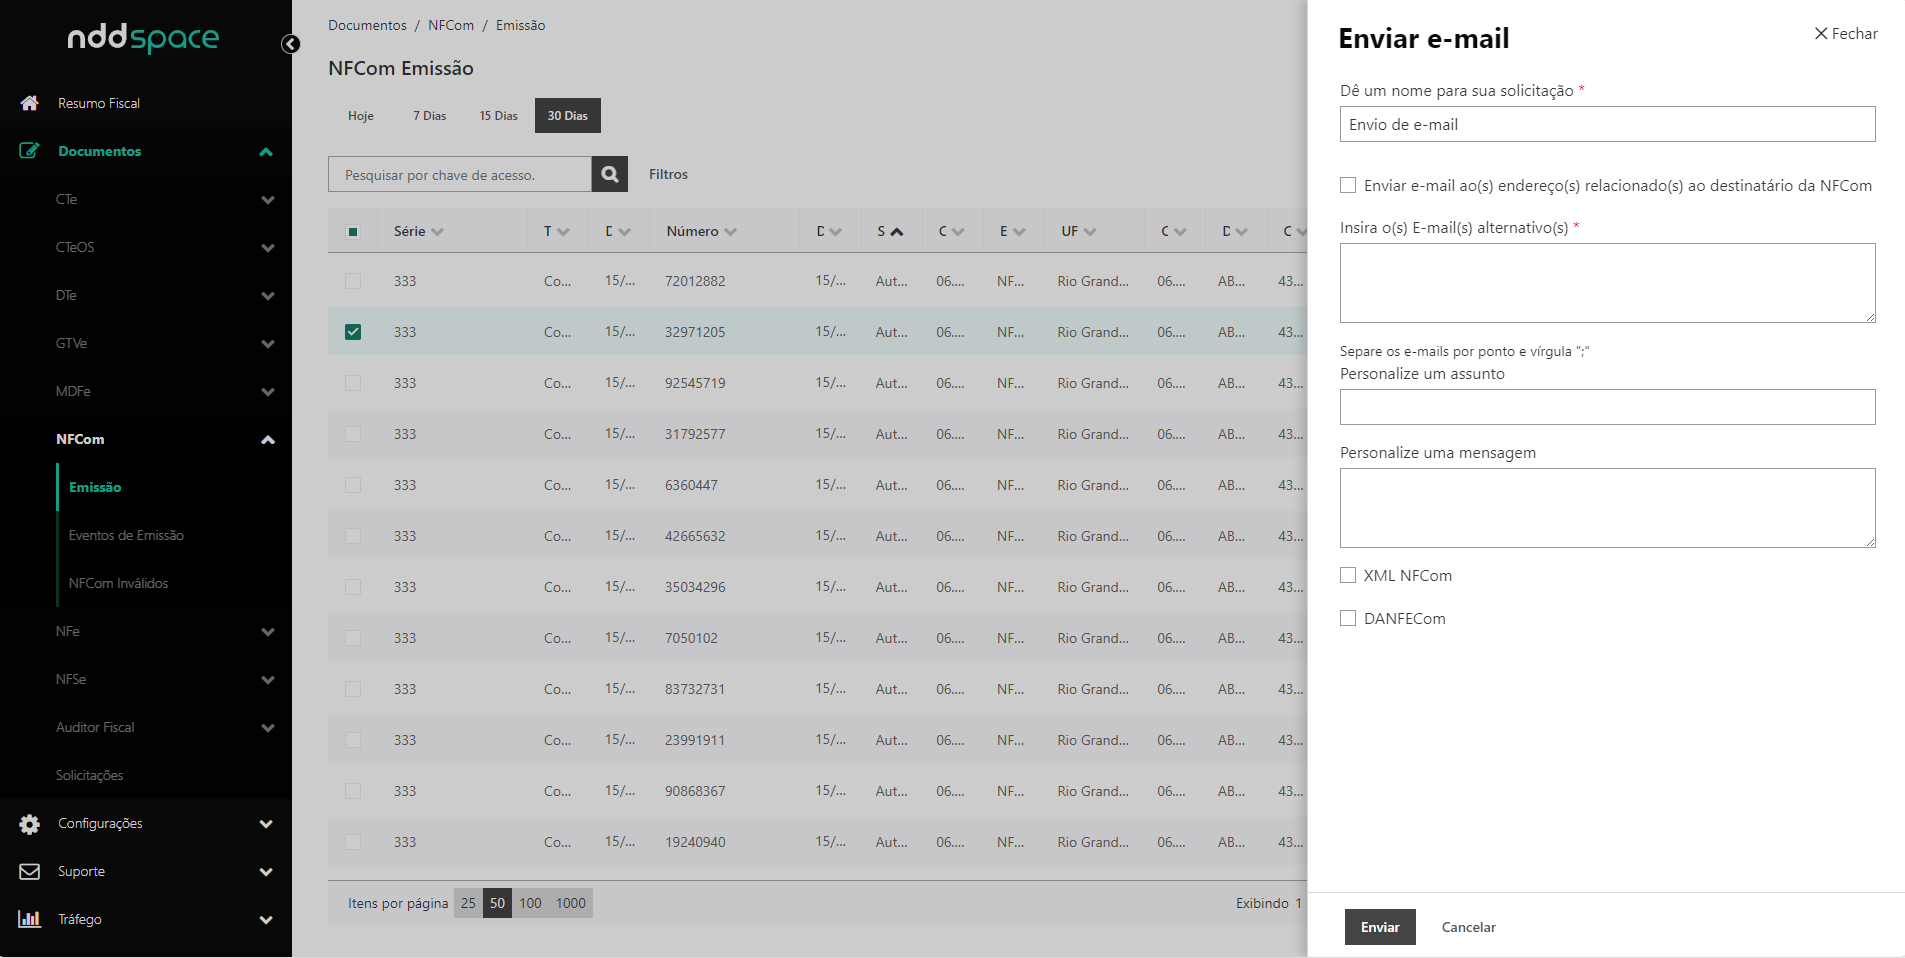Tick send to NFCom recipient address checkbox

1348,185
